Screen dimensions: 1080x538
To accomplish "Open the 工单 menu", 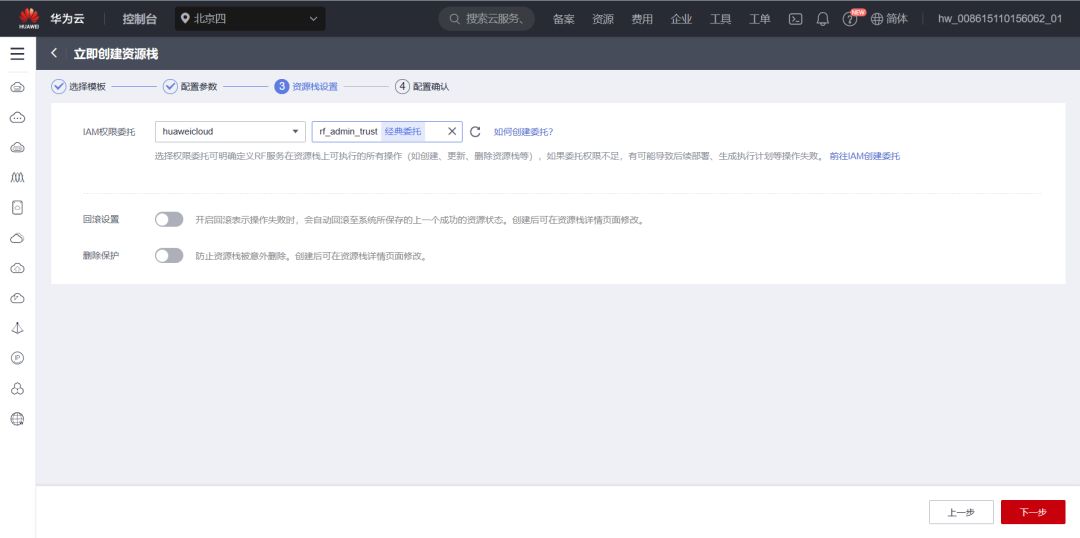I will pyautogui.click(x=760, y=19).
